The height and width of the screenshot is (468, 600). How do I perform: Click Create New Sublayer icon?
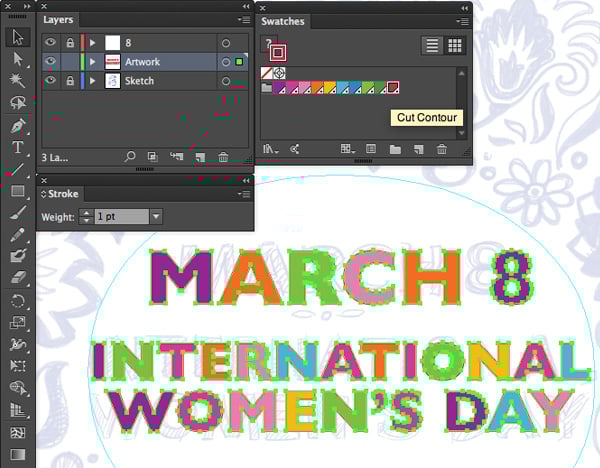[176, 156]
